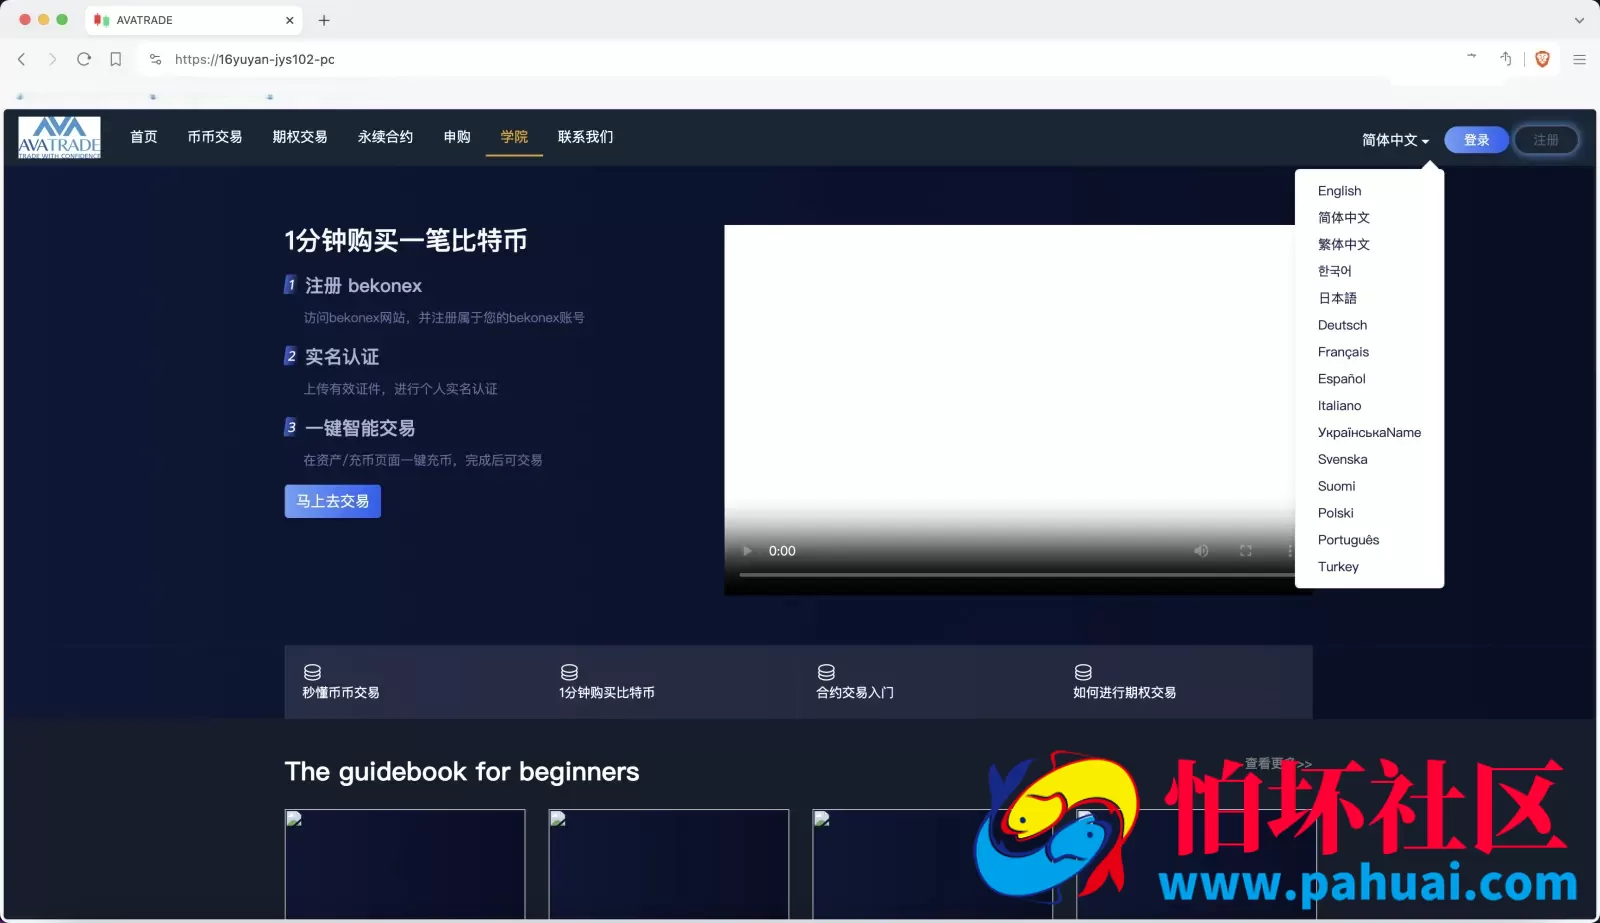Viewport: 1600px width, 923px height.
Task: Click coin icon above 1分钟购买比特币
Action: (x=569, y=672)
